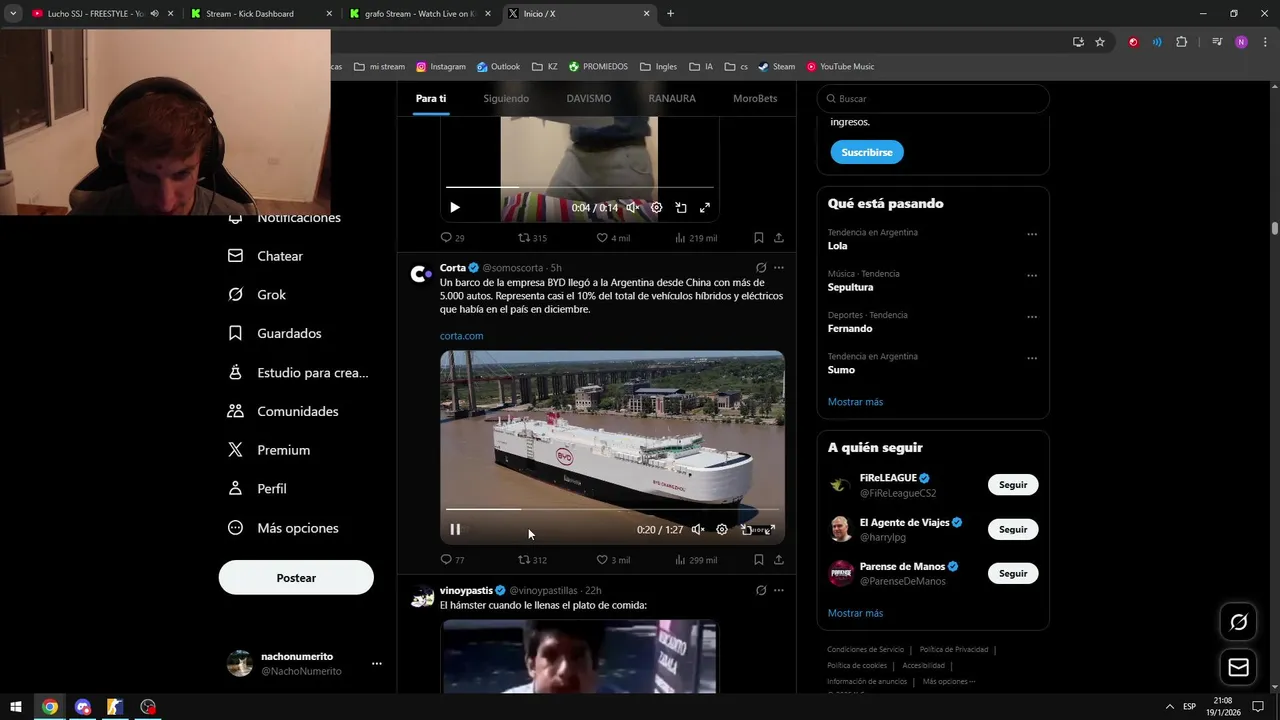Open more options for Sumo trend
The width and height of the screenshot is (1280, 720).
tap(1032, 358)
